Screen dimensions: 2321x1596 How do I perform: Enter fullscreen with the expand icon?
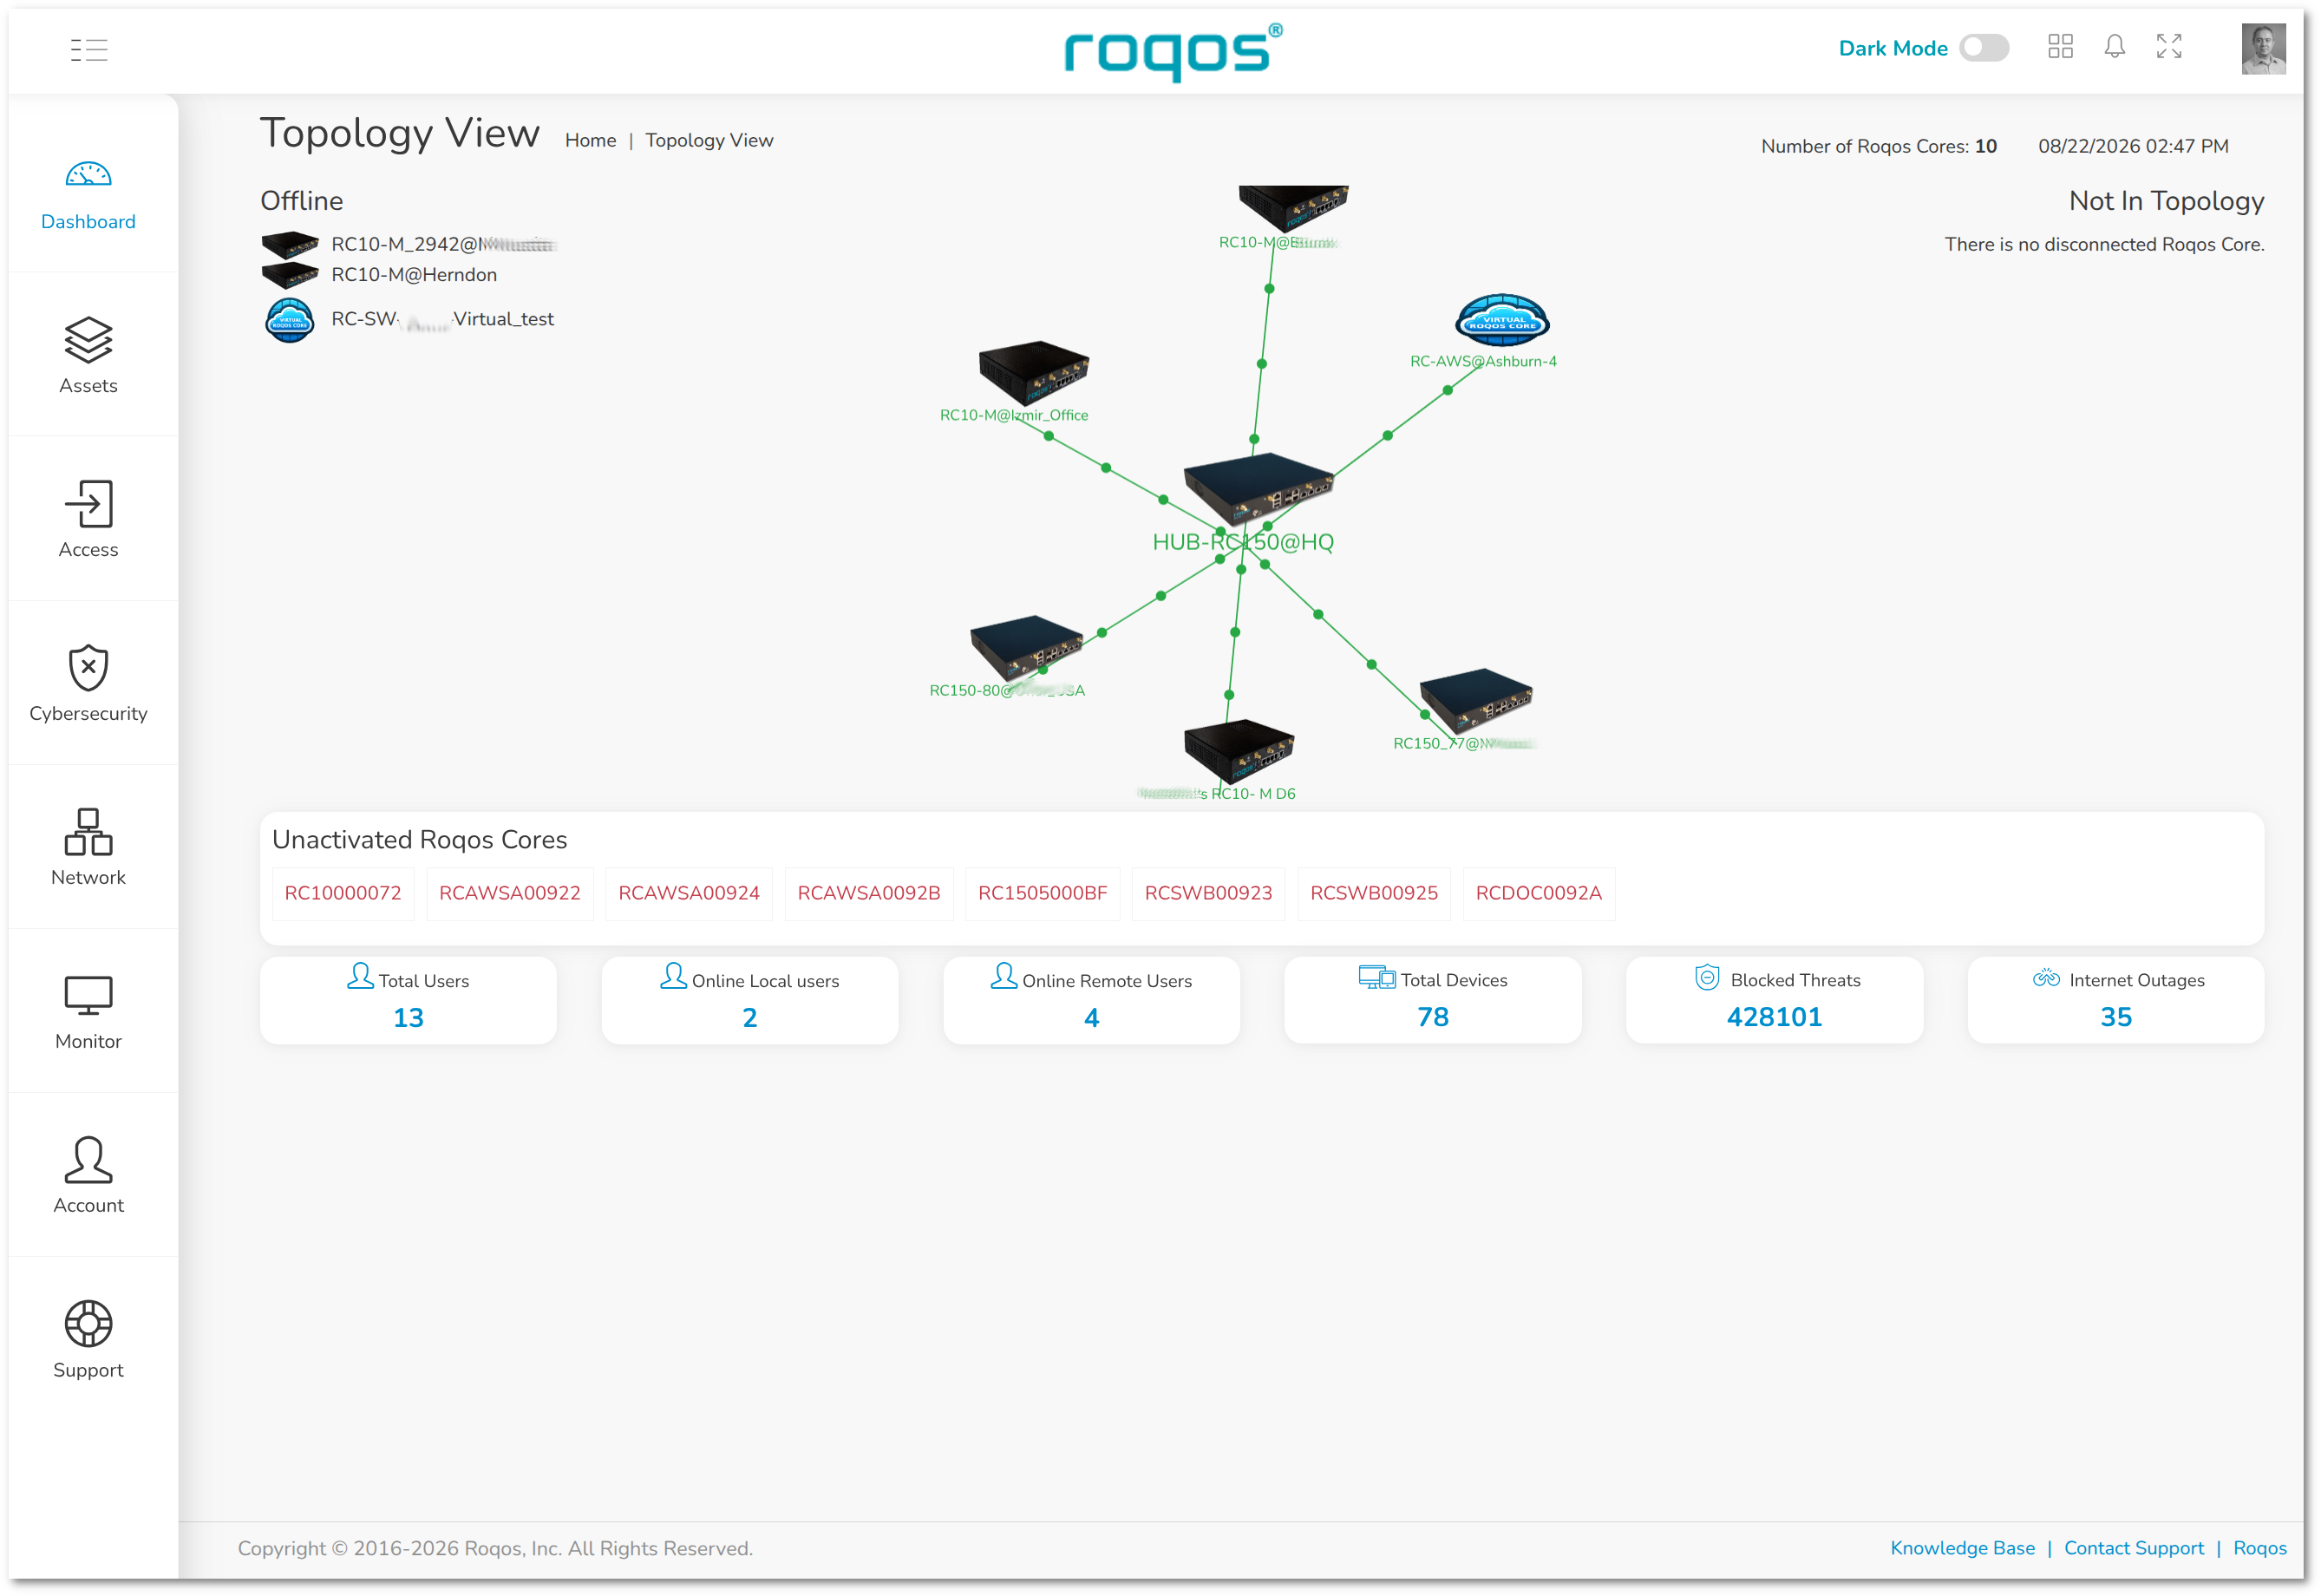point(2168,46)
